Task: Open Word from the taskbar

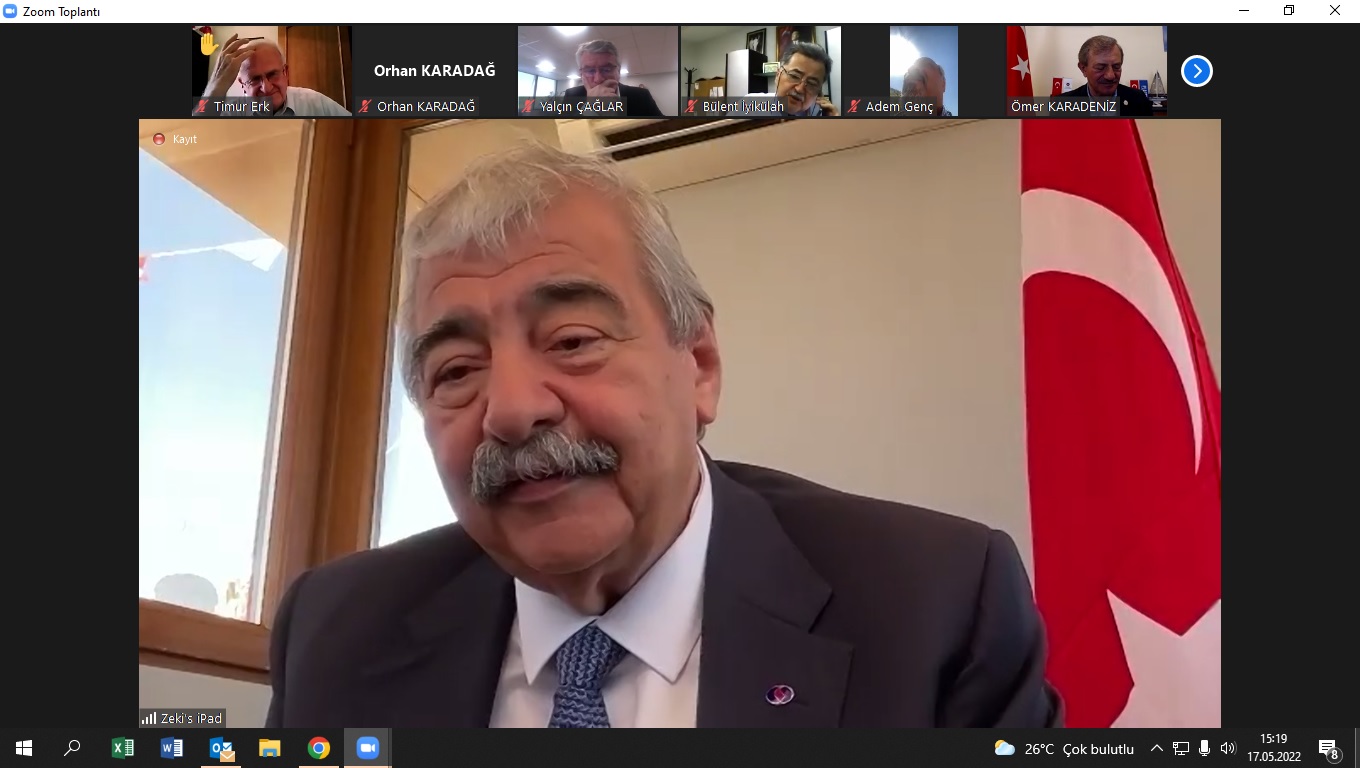Action: tap(171, 748)
